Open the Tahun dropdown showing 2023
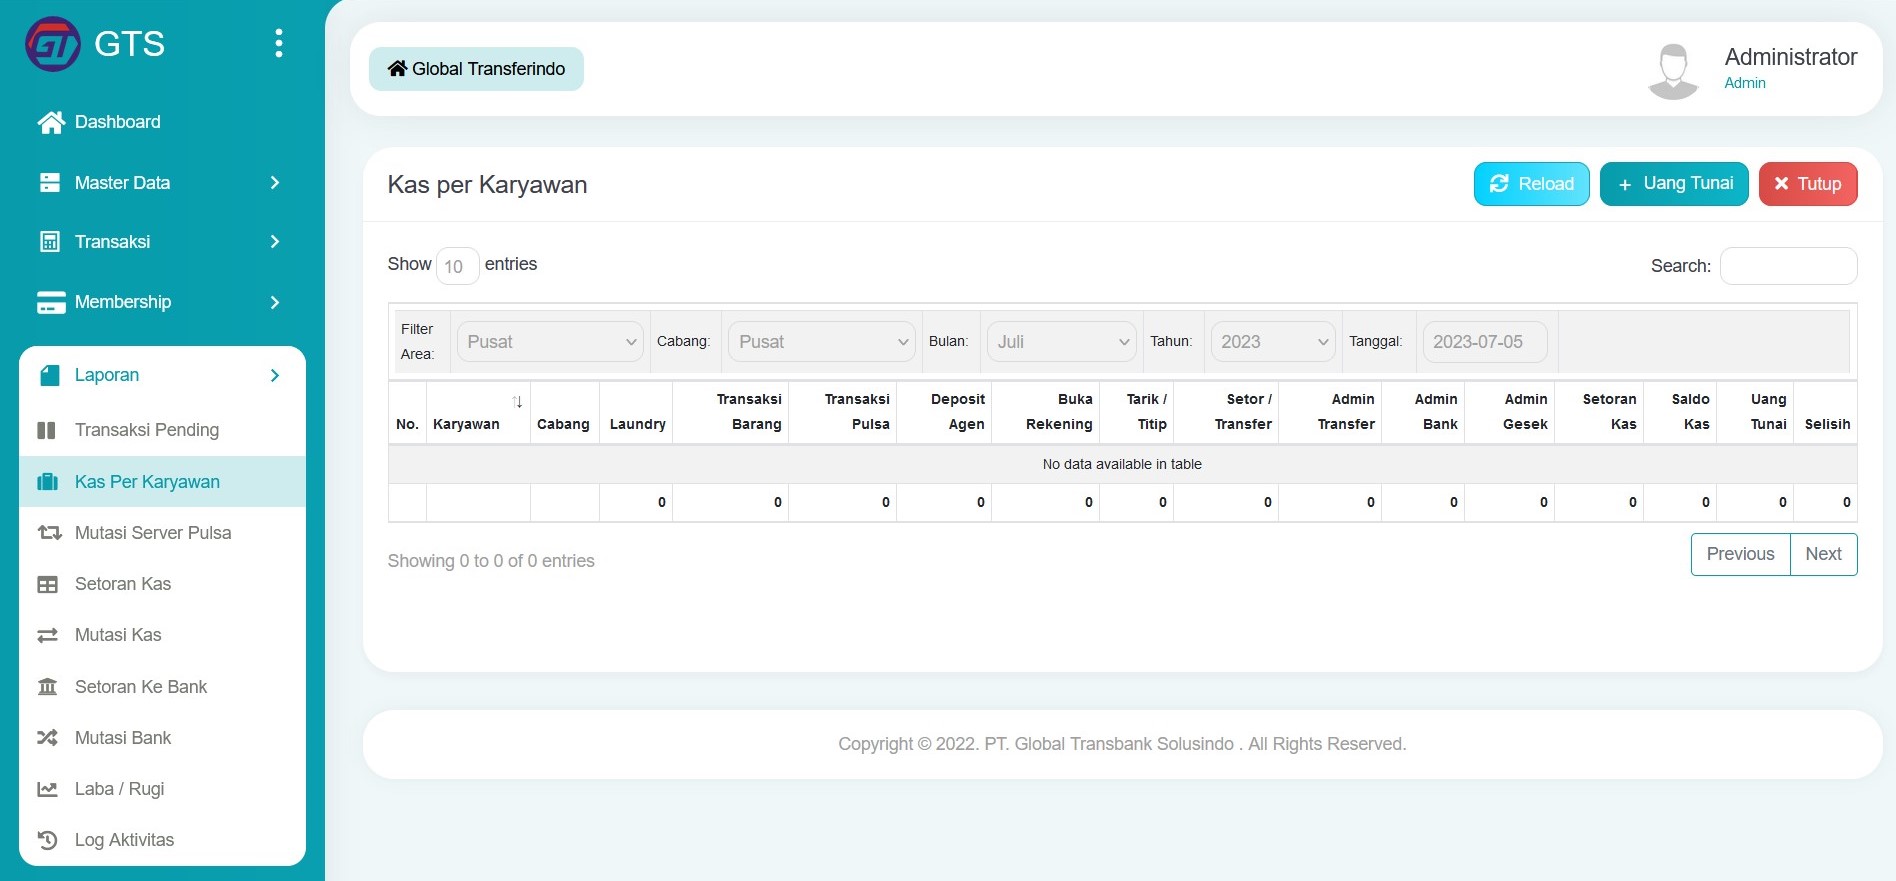The image size is (1896, 881). coord(1273,342)
